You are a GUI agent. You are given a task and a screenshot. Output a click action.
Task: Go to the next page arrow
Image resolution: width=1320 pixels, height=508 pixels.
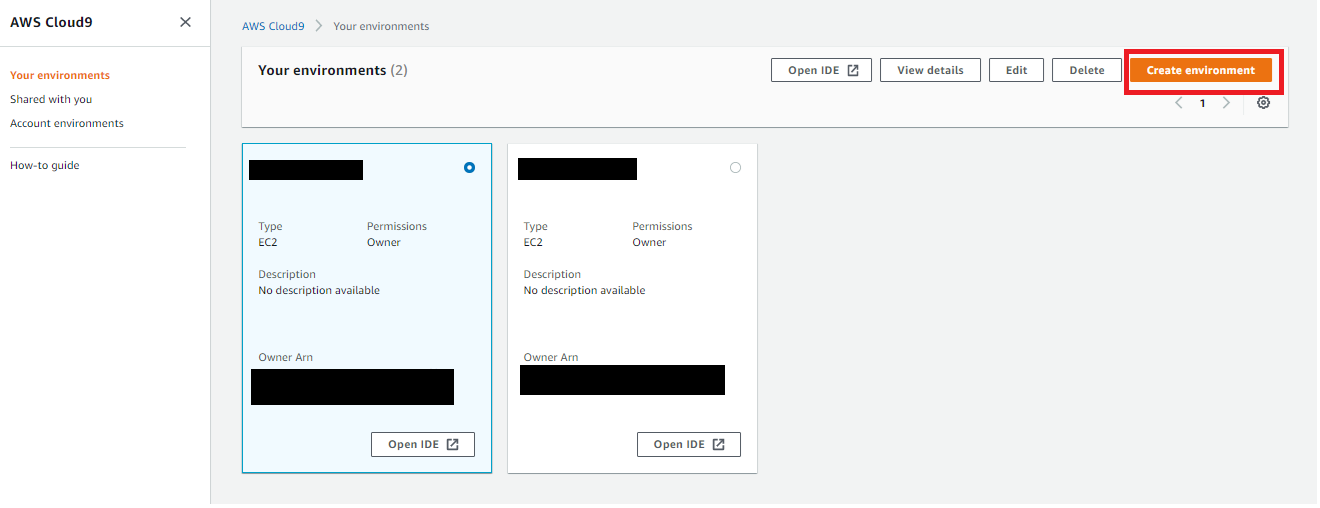coord(1226,103)
